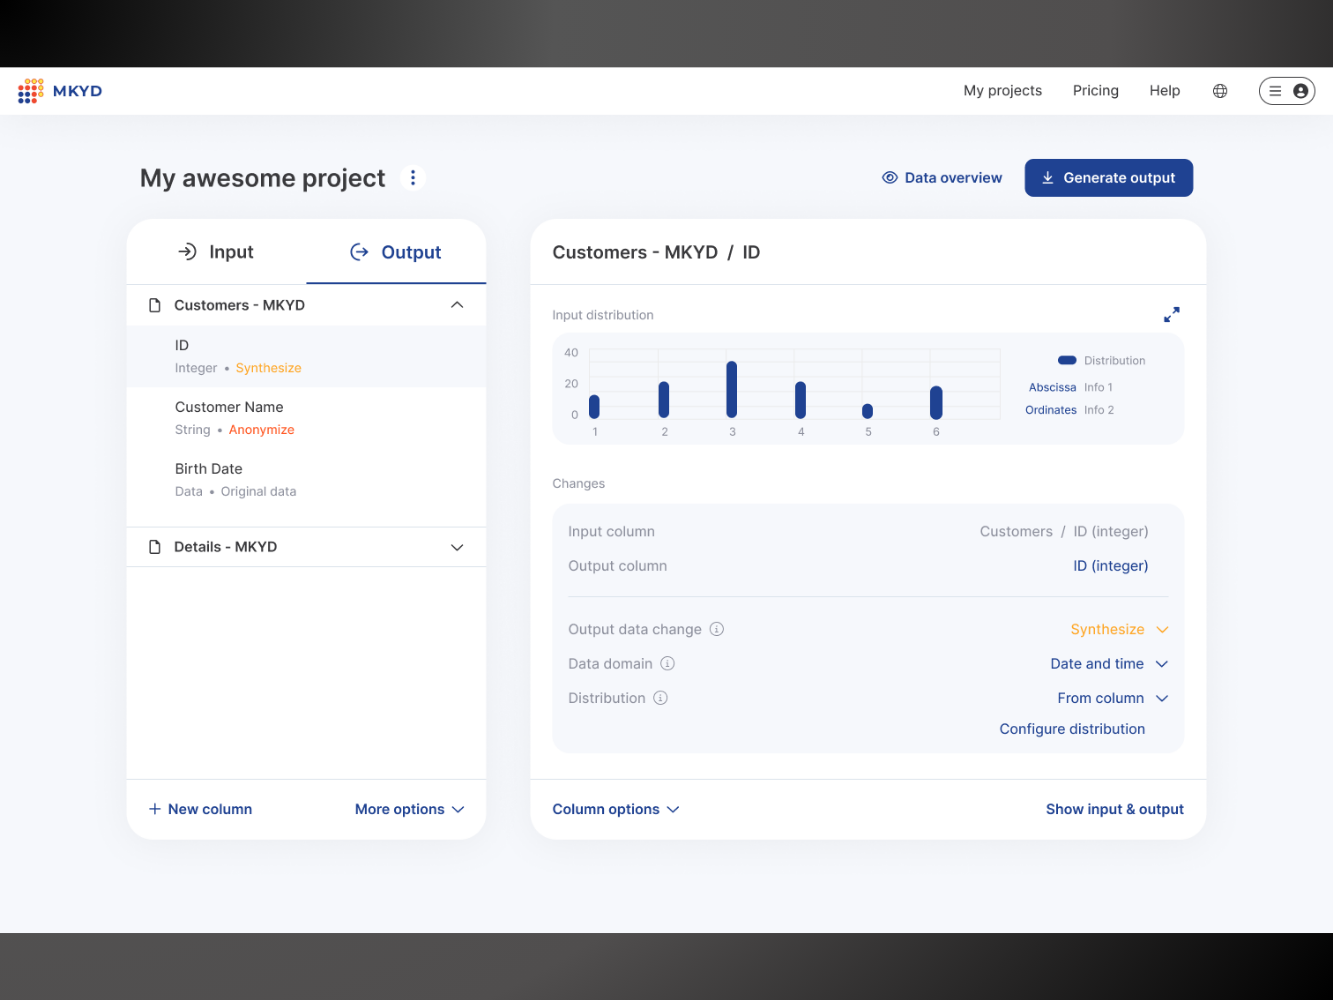Select the Birth Date column

208,468
